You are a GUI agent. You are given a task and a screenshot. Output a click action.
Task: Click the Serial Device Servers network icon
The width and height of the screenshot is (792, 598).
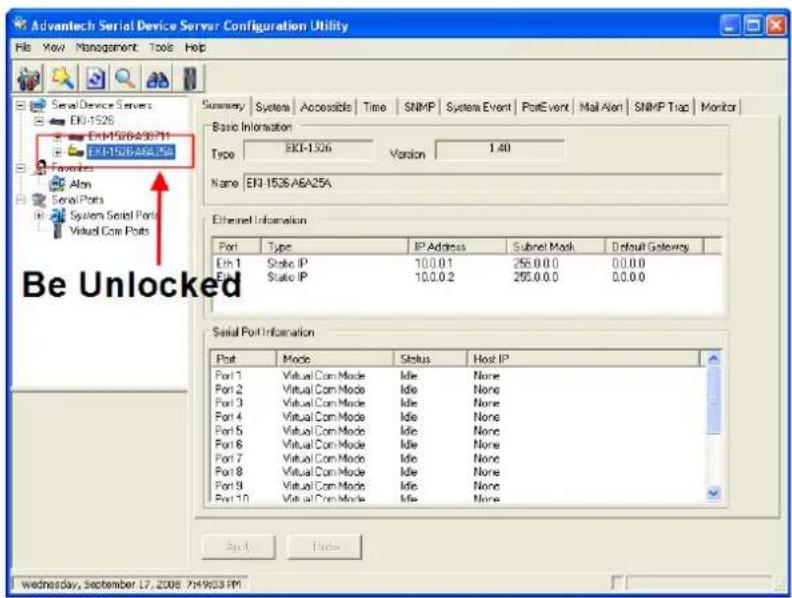coord(38,105)
